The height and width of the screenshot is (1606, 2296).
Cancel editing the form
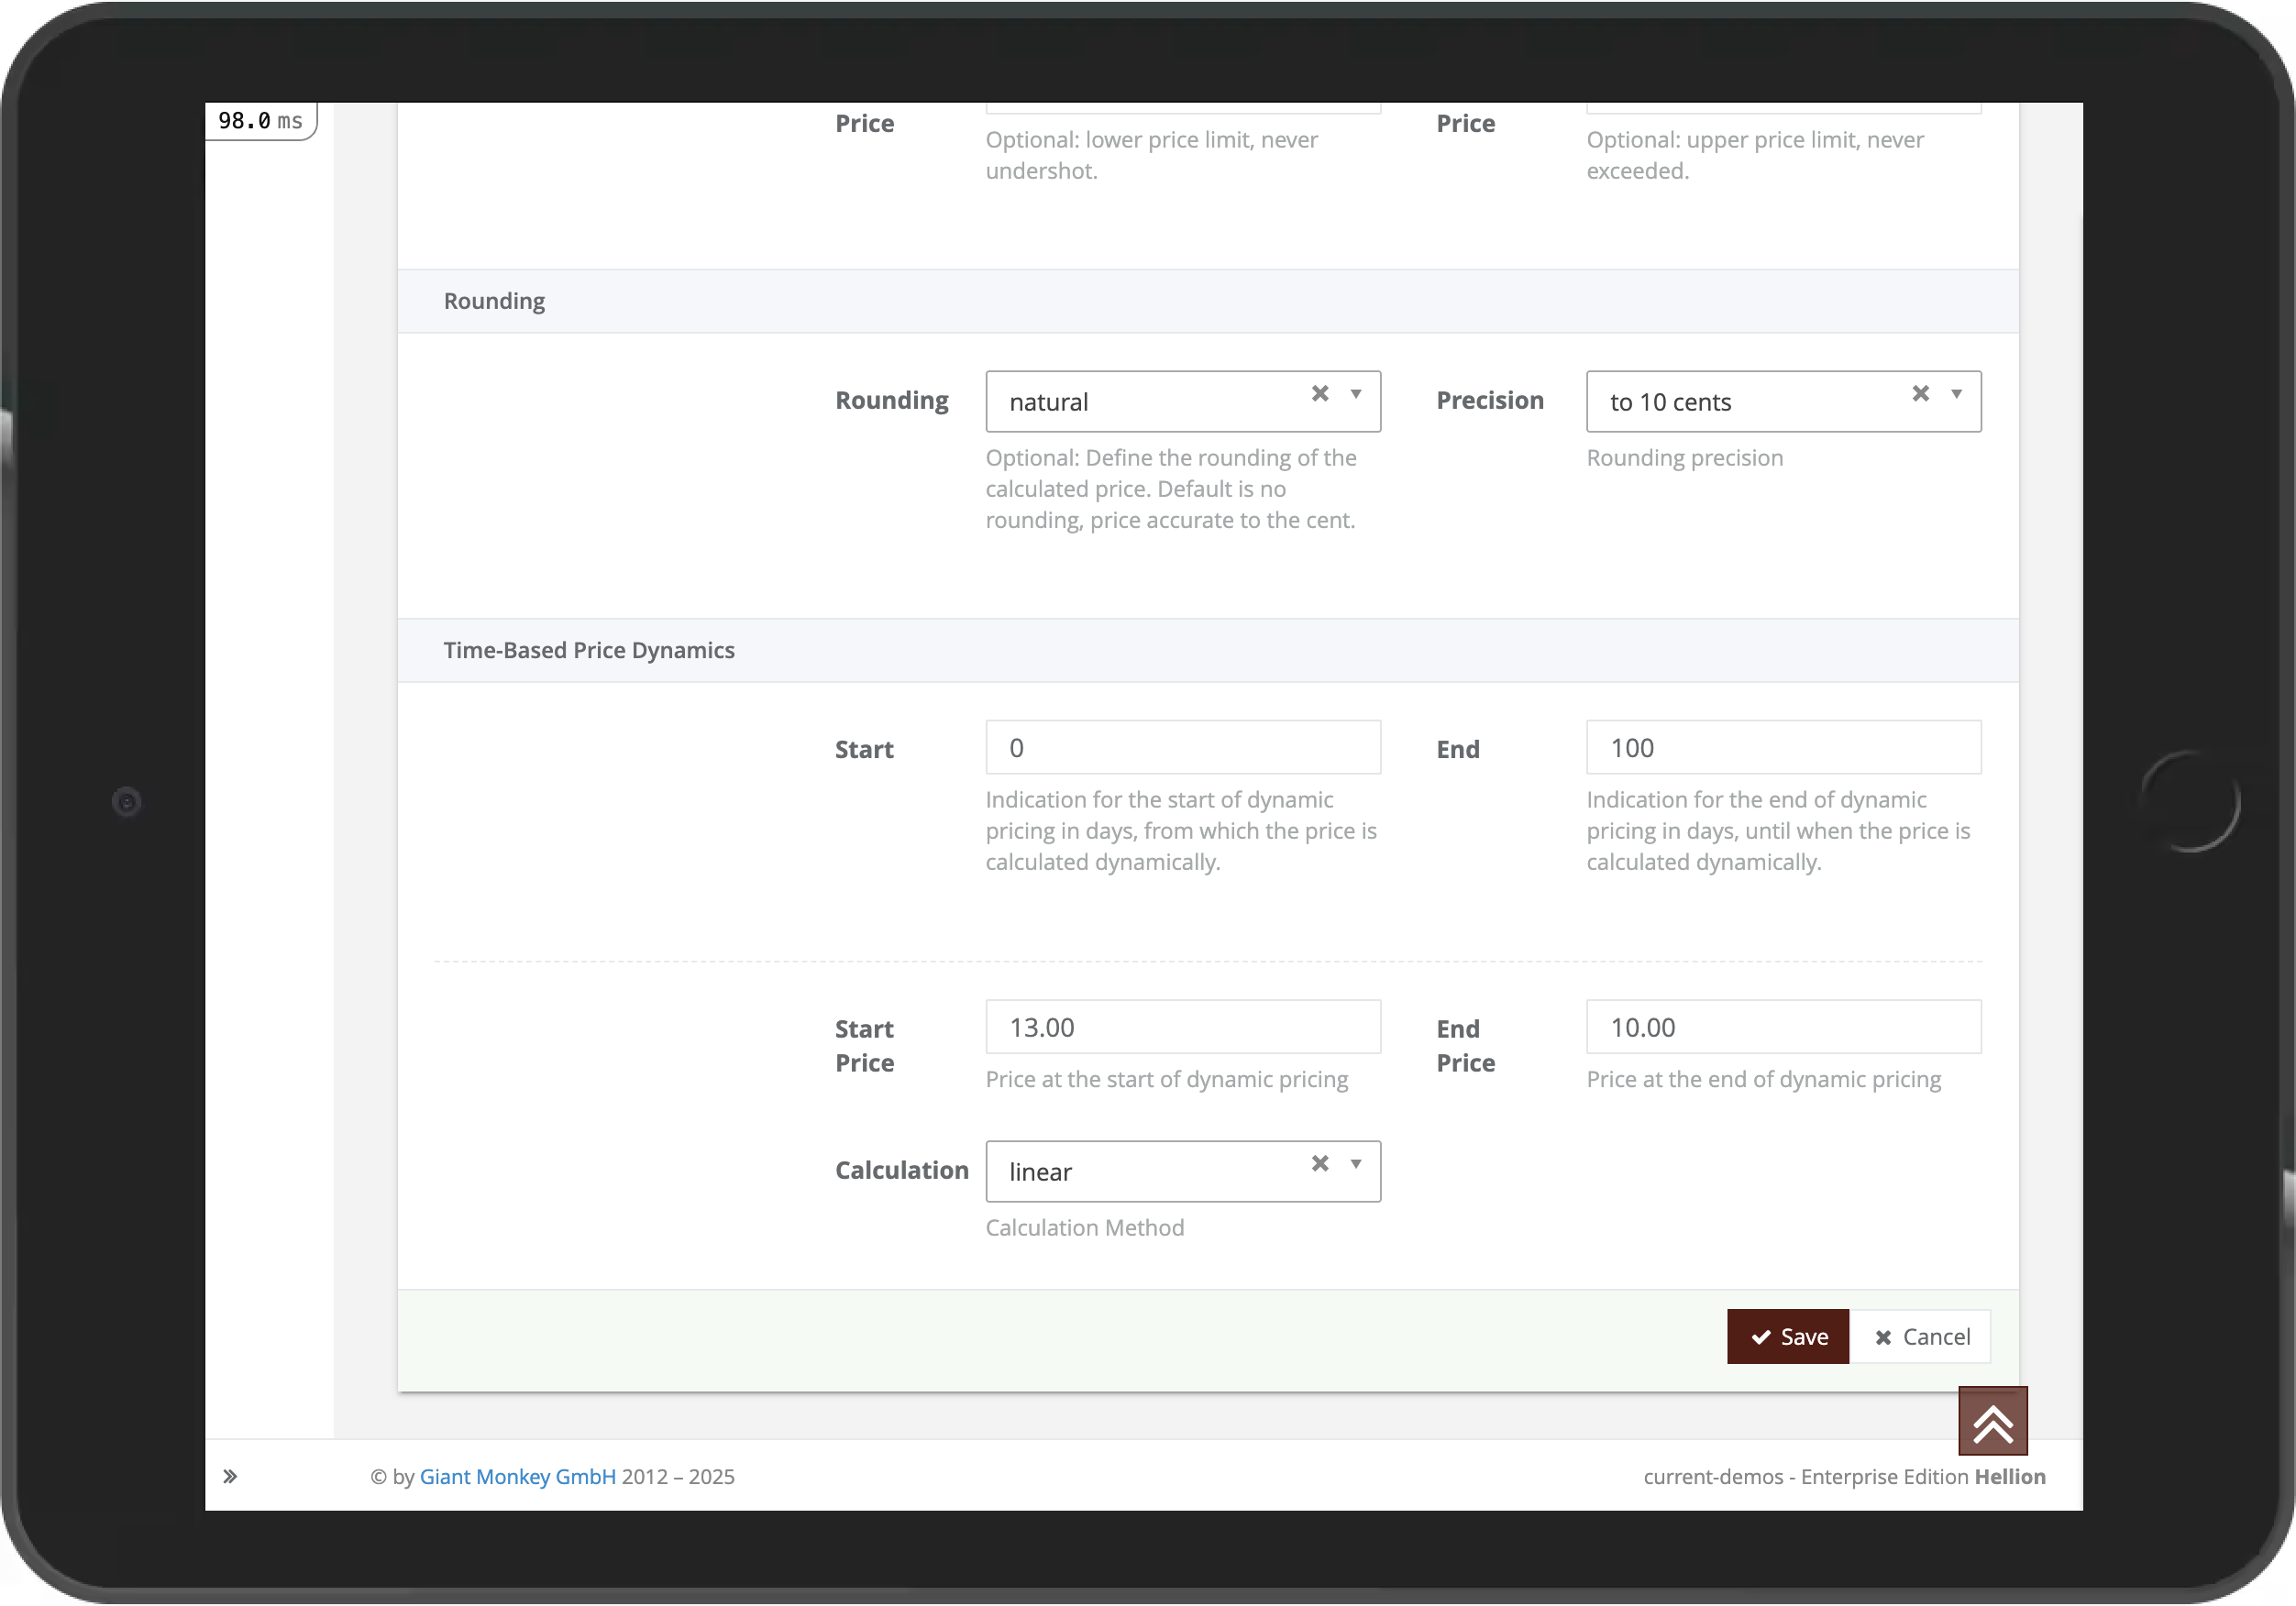(x=1920, y=1337)
